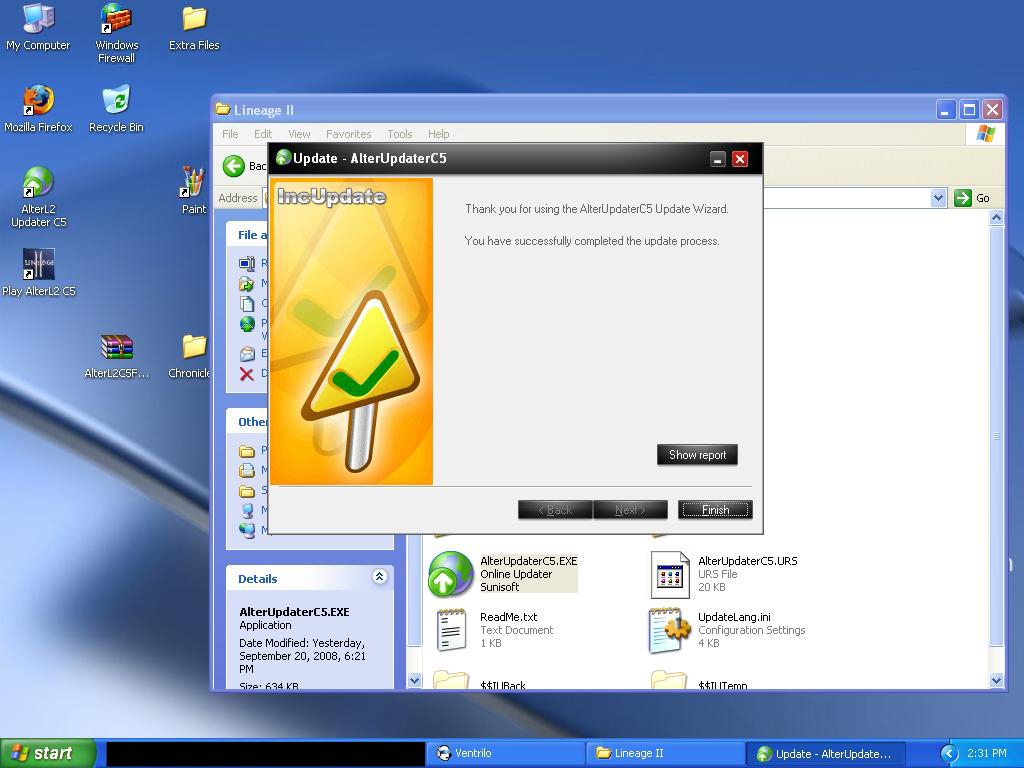Click the system tray expand arrow
1024x768 pixels.
pos(949,754)
